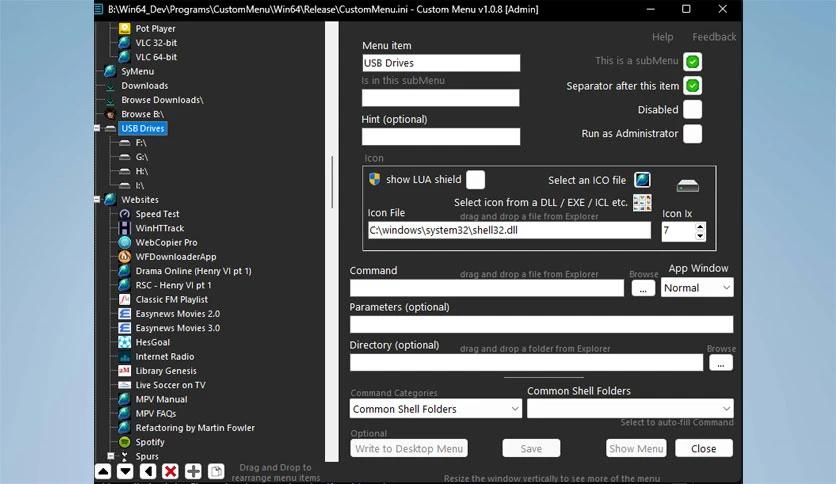836x484 pixels.
Task: Click the Spotify green icon
Action: pyautogui.click(x=124, y=442)
